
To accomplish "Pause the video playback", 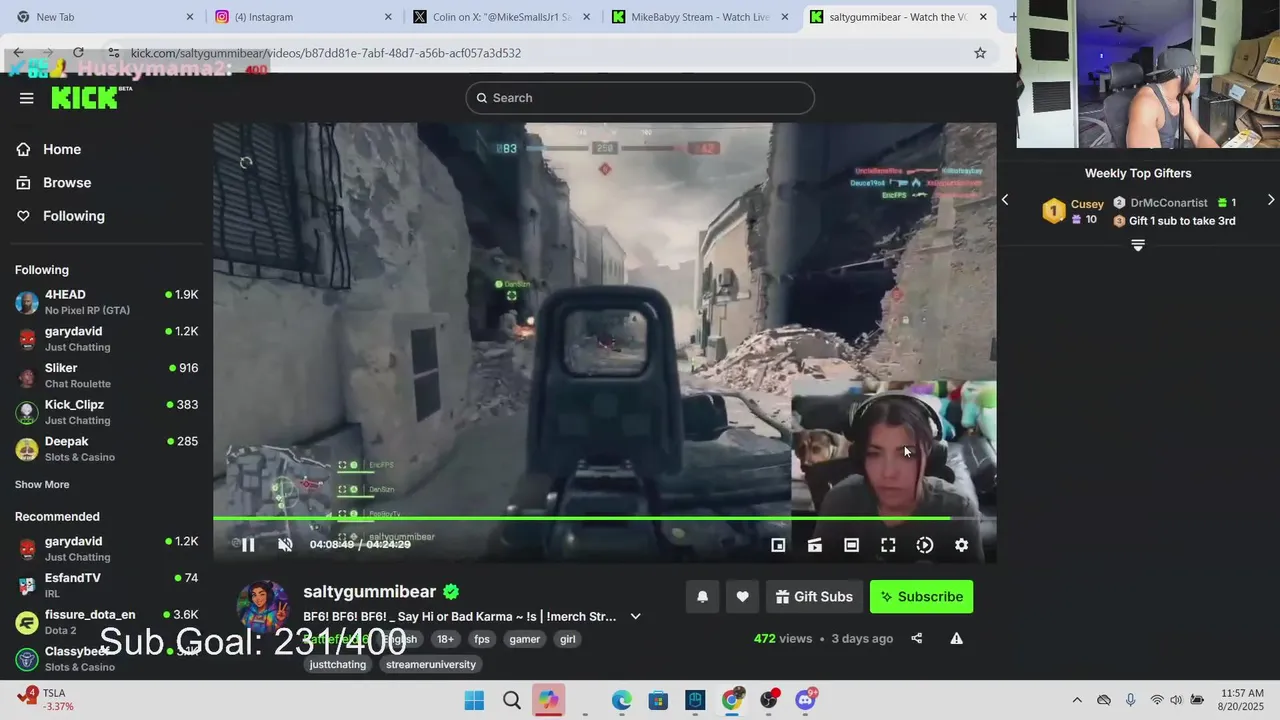I will [x=248, y=545].
